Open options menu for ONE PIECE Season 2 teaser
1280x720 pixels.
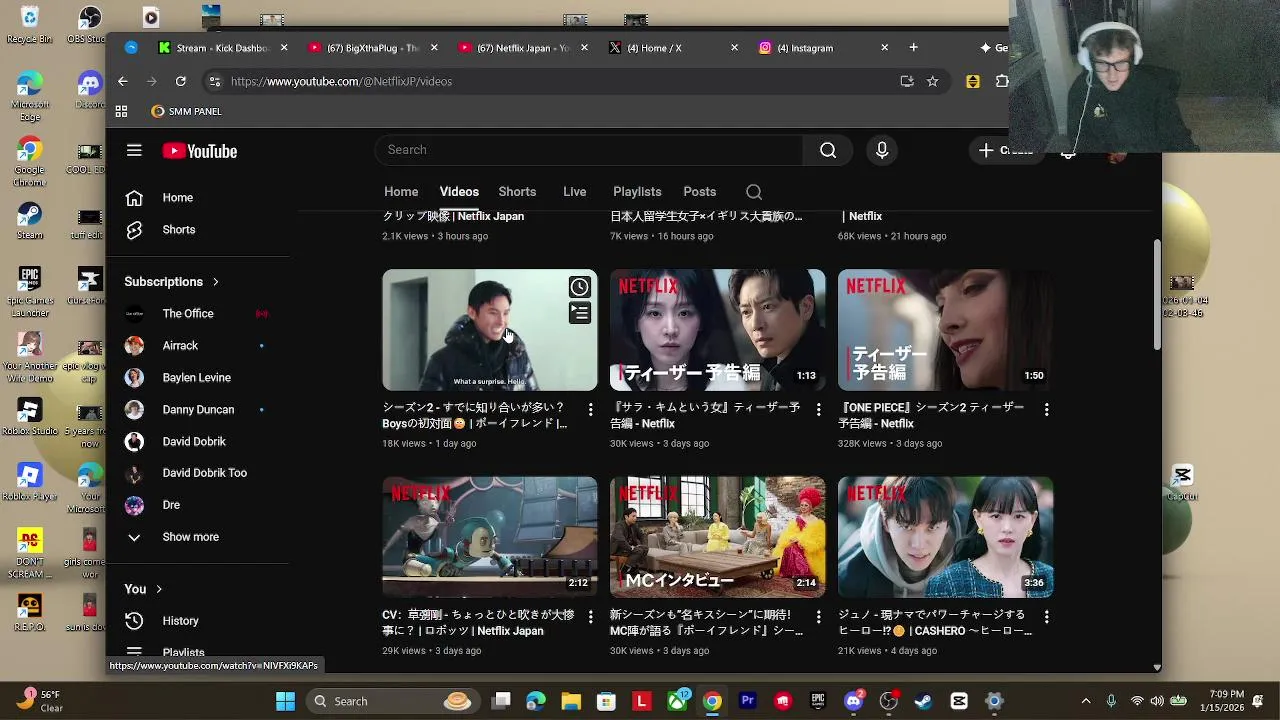(1046, 410)
